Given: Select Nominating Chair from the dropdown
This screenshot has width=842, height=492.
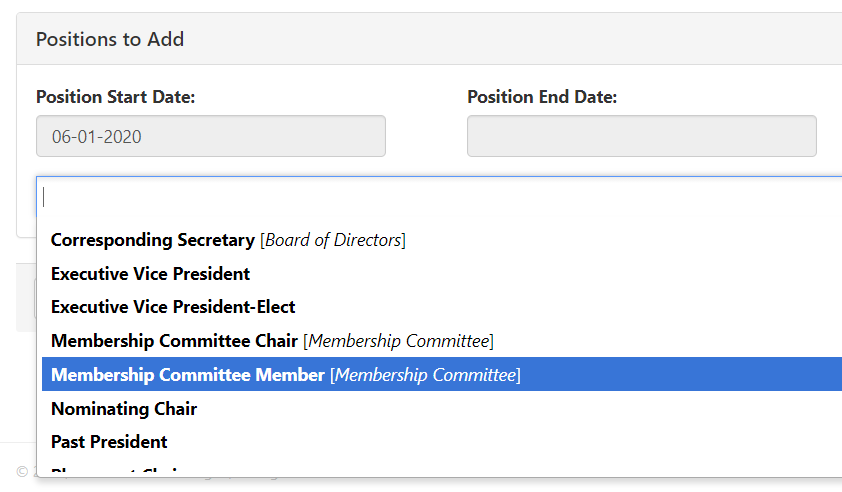Looking at the screenshot, I should point(124,408).
